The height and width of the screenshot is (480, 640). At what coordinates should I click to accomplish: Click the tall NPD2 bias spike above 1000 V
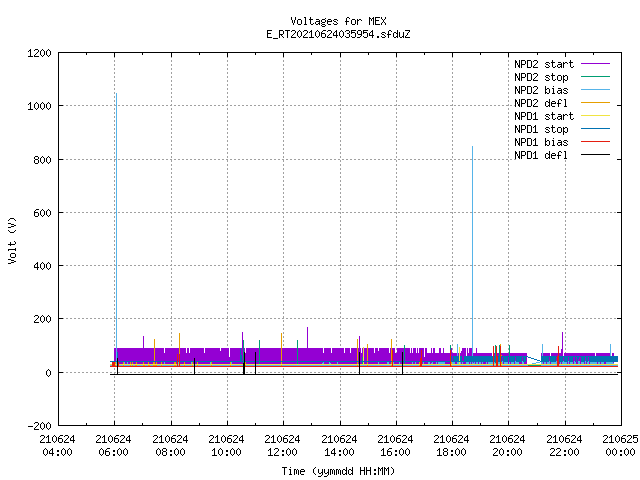[116, 220]
